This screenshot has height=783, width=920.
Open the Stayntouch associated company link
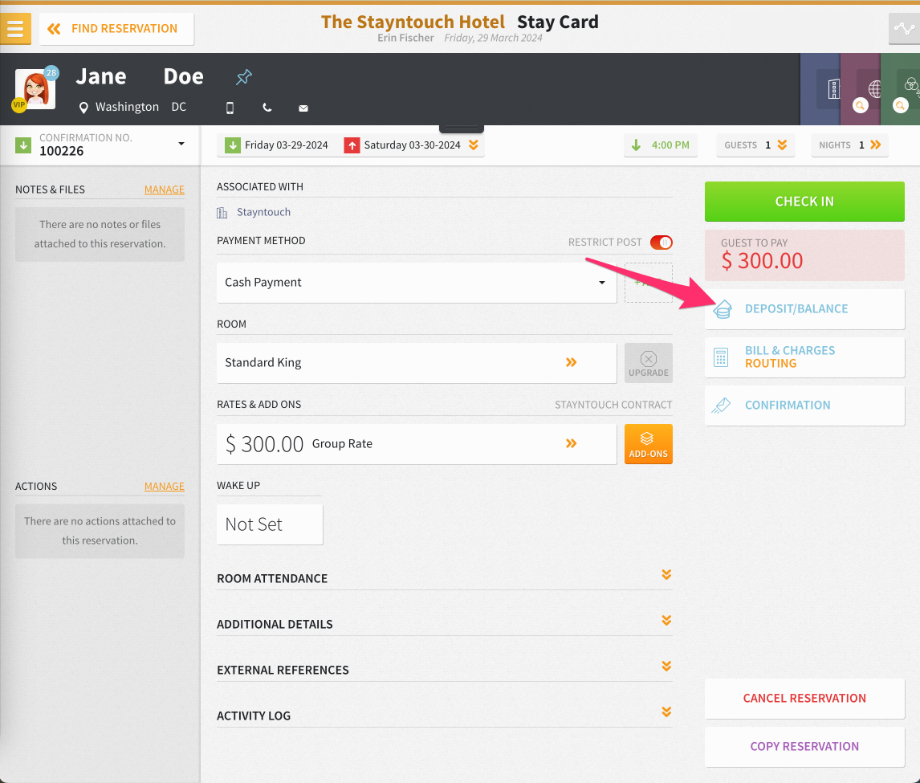(263, 212)
